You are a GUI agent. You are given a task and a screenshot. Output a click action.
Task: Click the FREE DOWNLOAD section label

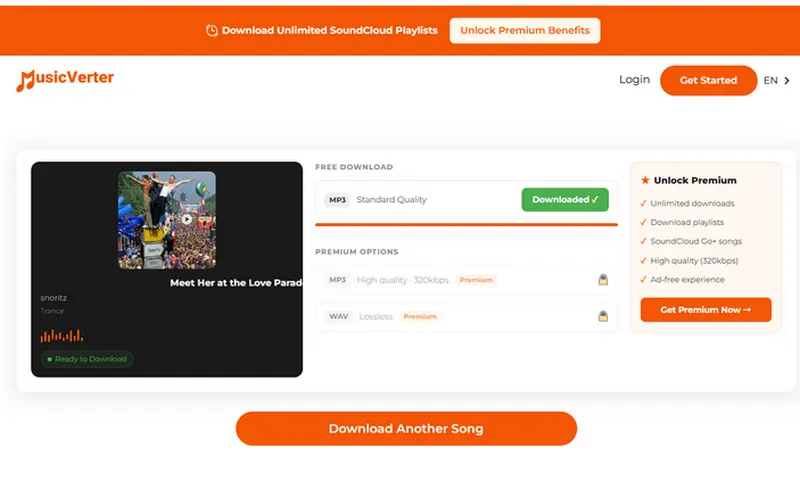(354, 167)
